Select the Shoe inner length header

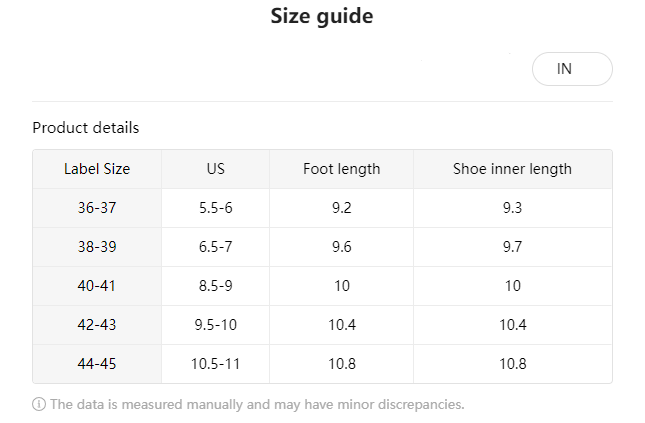pyautogui.click(x=512, y=169)
